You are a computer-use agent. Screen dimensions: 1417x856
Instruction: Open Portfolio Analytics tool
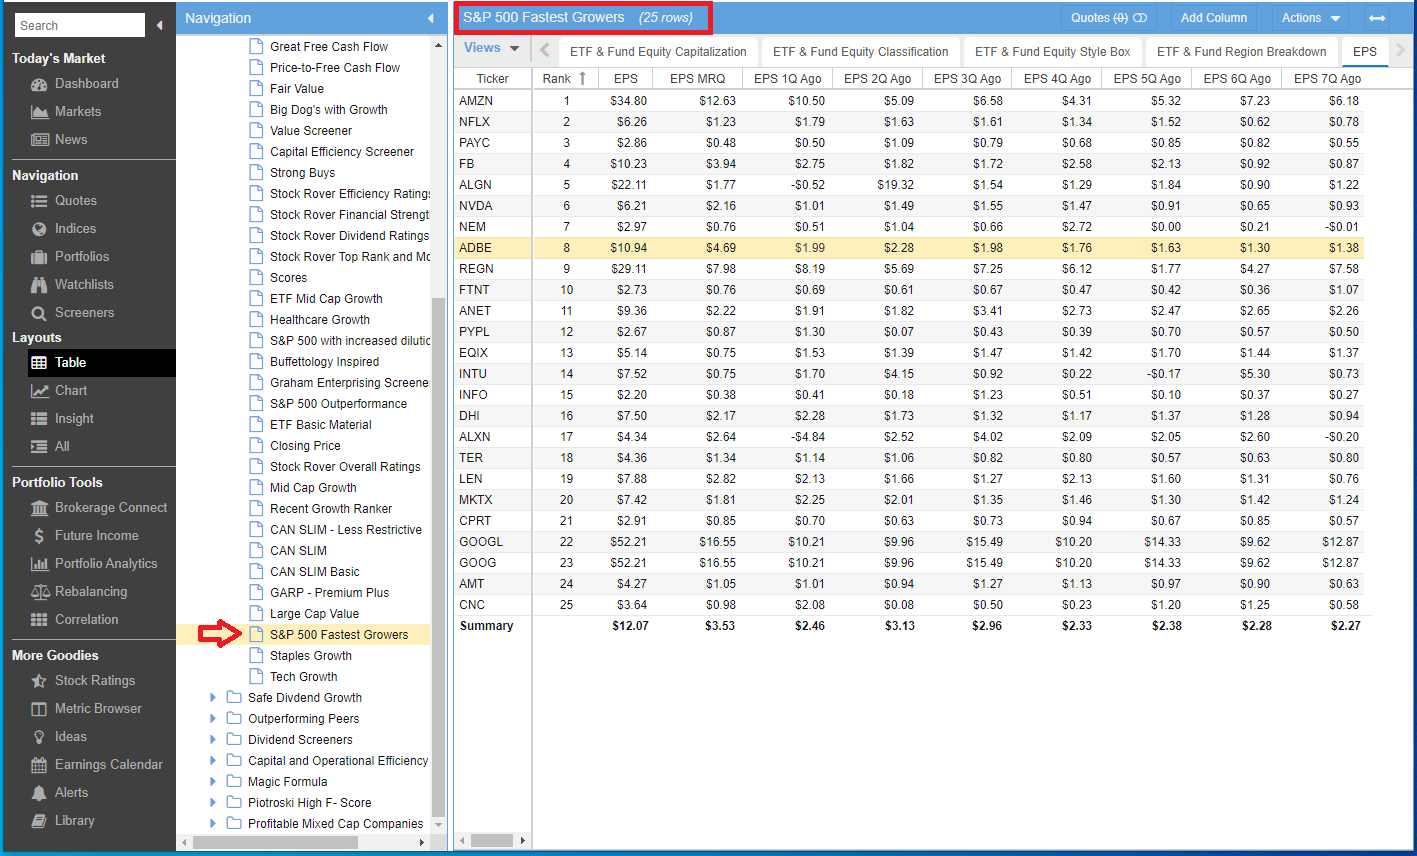94,564
